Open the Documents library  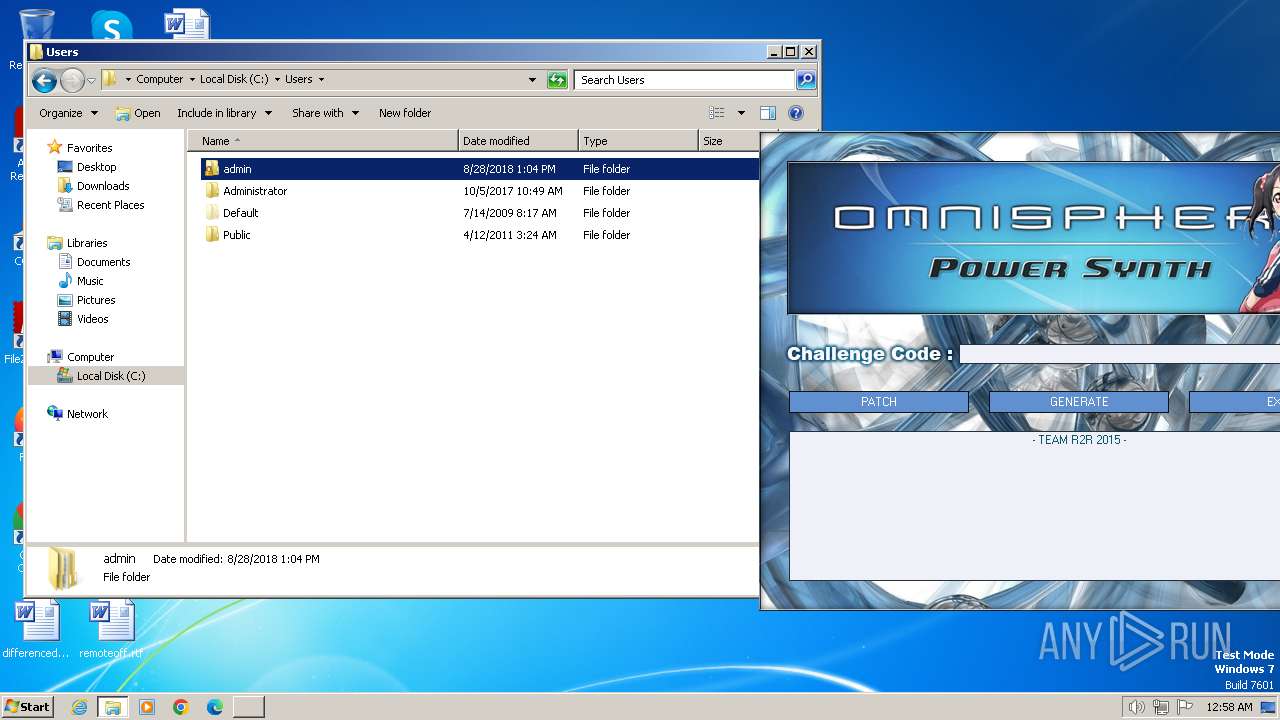pyautogui.click(x=103, y=262)
